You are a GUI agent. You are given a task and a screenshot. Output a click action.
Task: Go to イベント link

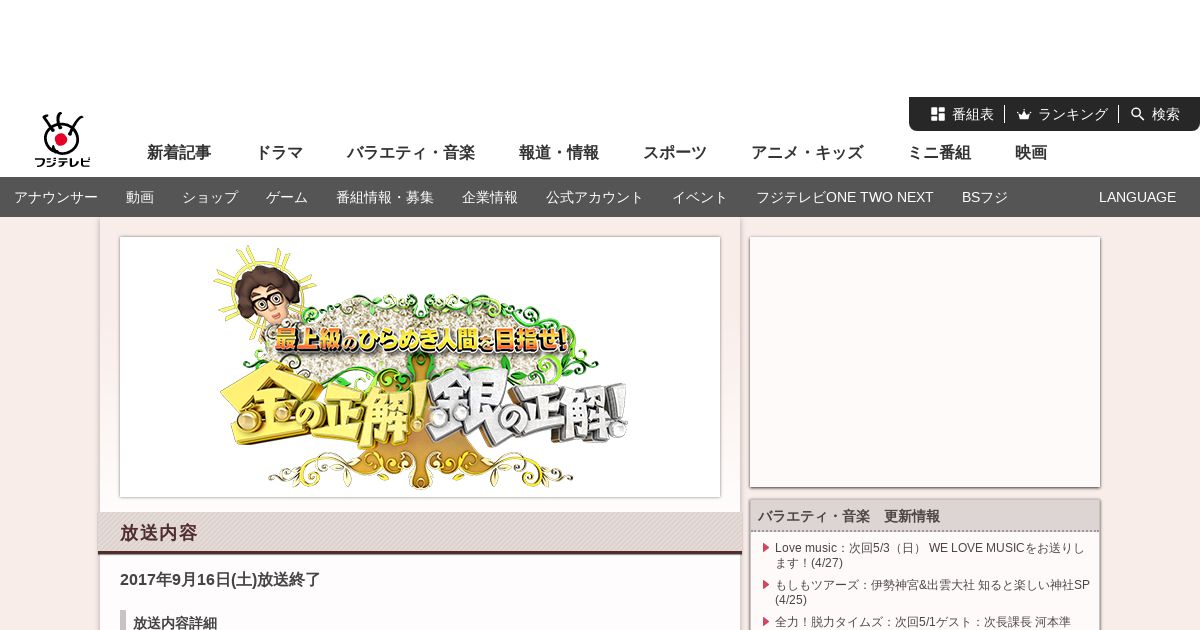[x=700, y=197]
